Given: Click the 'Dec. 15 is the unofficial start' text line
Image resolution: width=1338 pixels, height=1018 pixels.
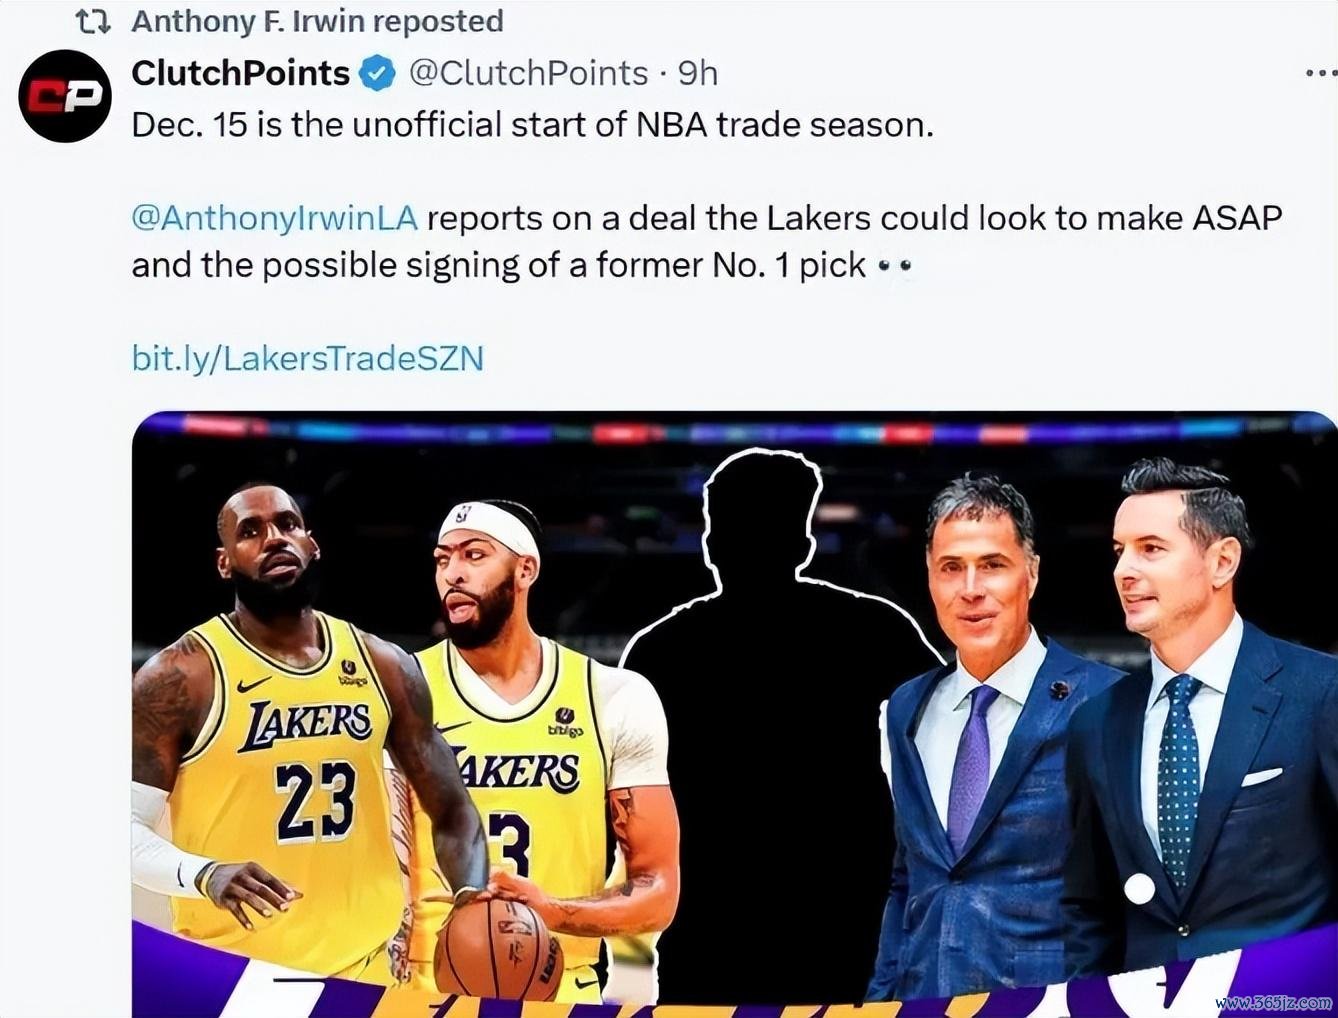Looking at the screenshot, I should point(532,125).
